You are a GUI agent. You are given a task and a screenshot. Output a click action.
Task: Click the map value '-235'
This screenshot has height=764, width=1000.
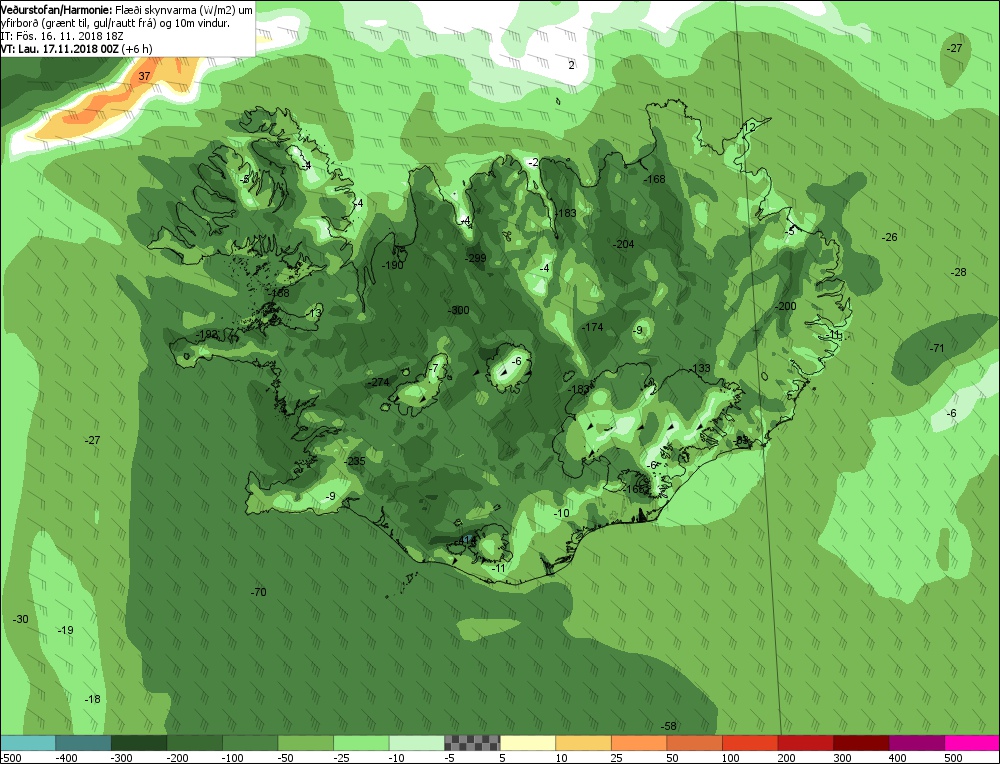coord(355,462)
